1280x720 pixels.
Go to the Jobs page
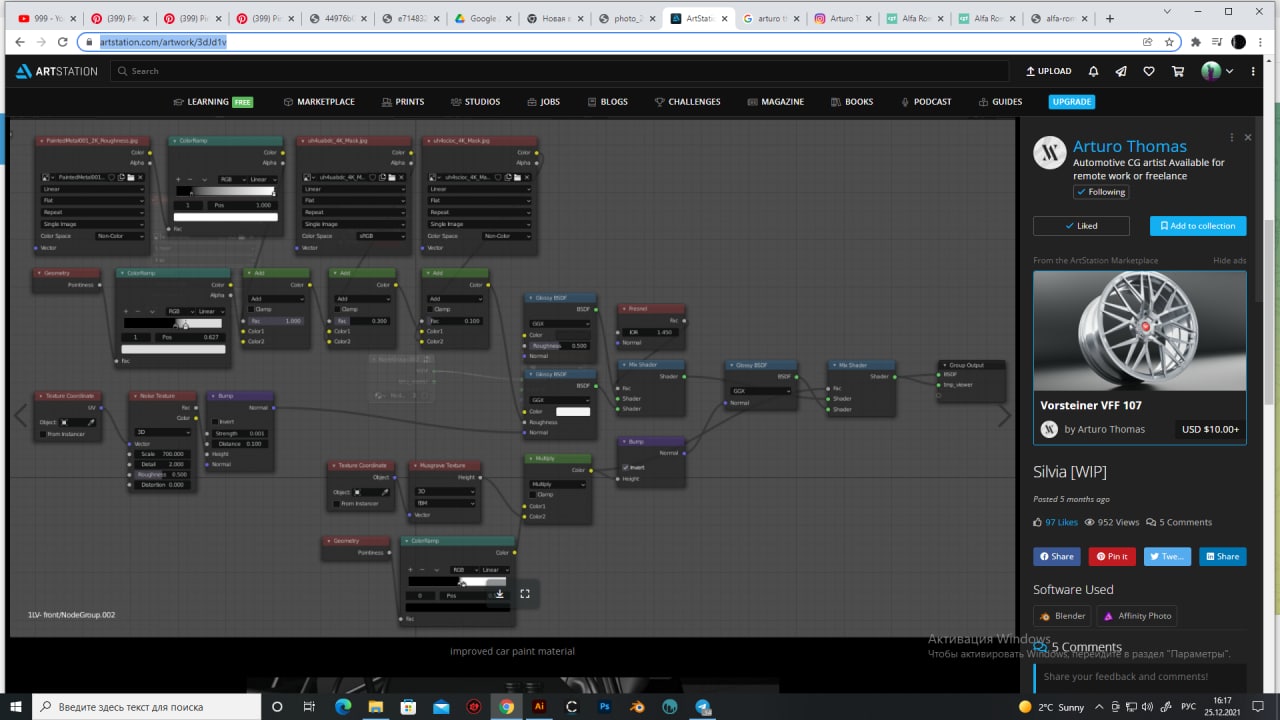coord(544,102)
